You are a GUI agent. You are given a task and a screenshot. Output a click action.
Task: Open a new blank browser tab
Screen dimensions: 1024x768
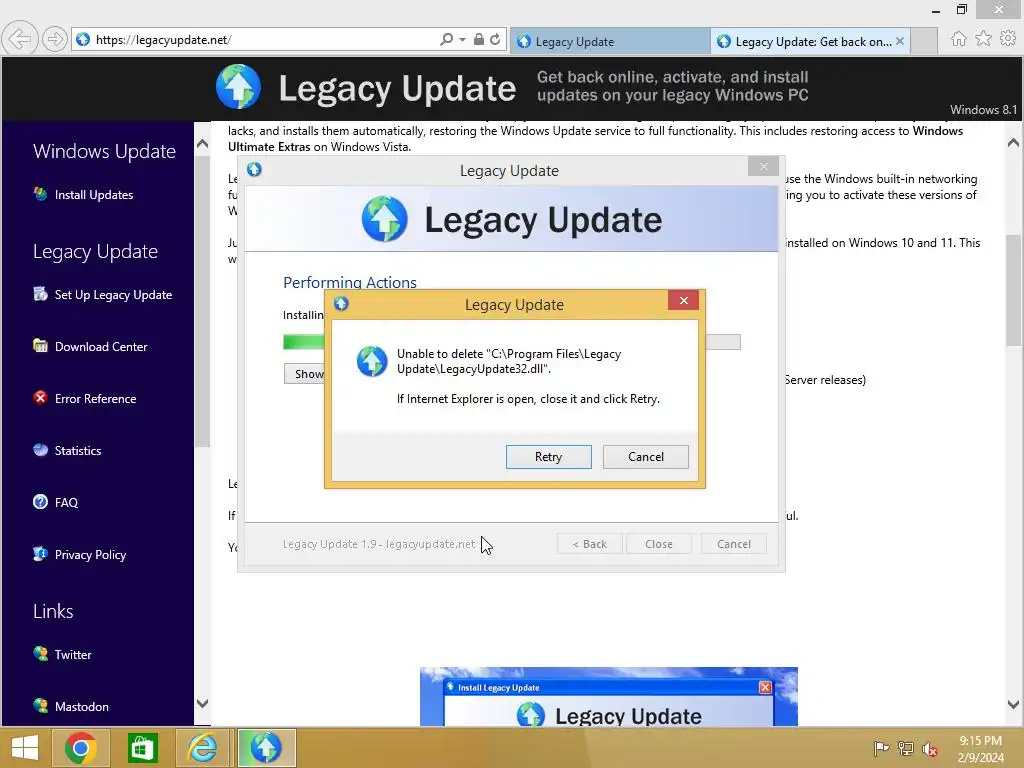point(924,41)
